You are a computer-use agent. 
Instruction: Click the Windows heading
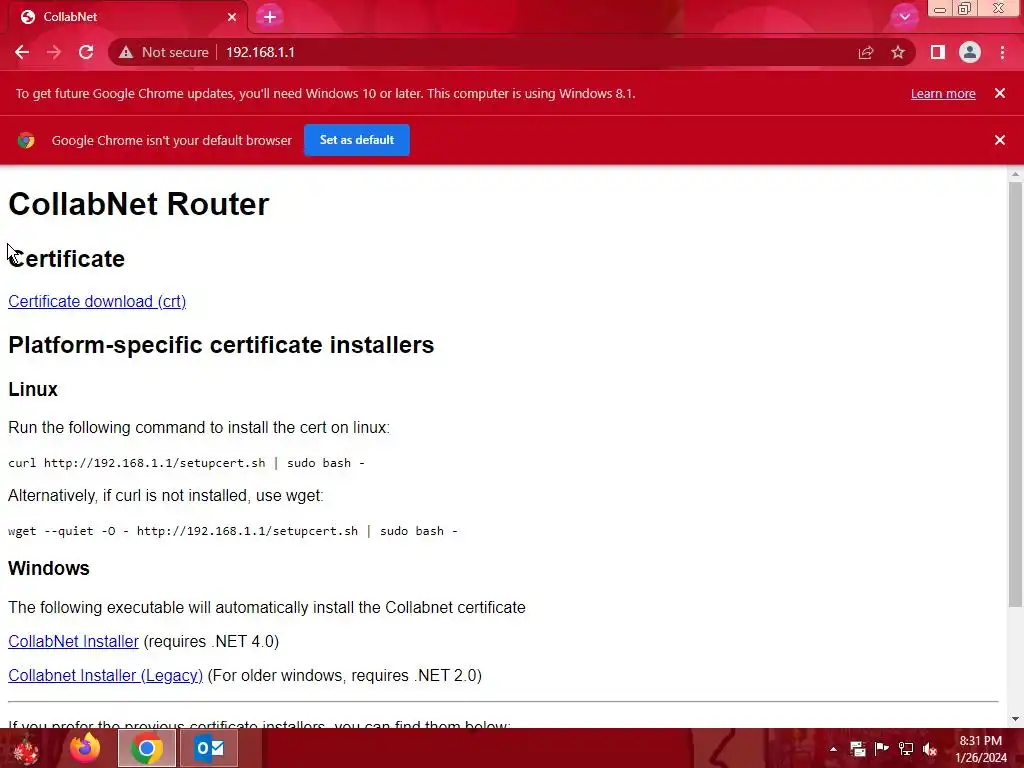pos(48,568)
